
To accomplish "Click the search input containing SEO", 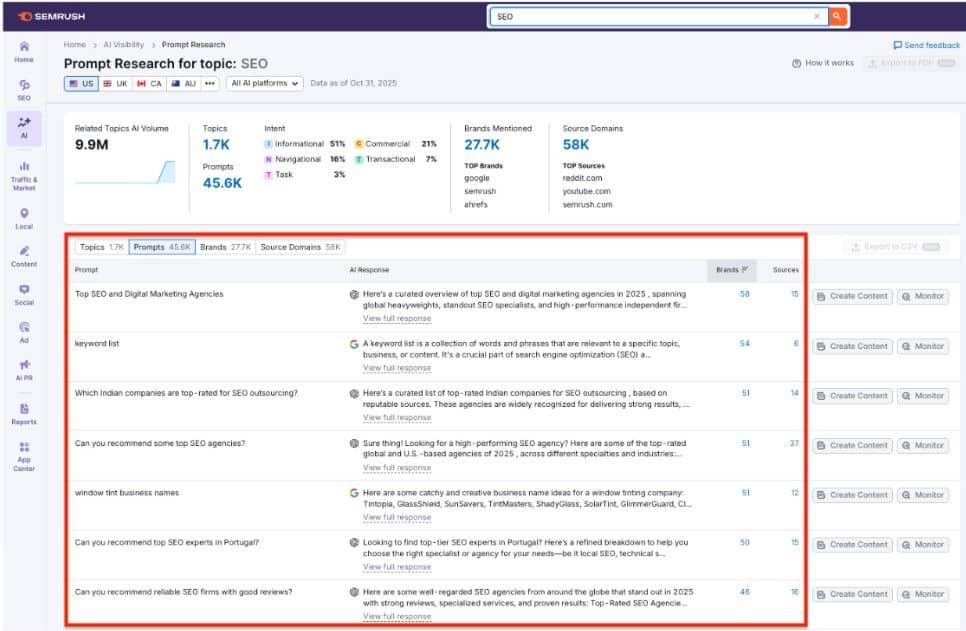I will [x=659, y=17].
